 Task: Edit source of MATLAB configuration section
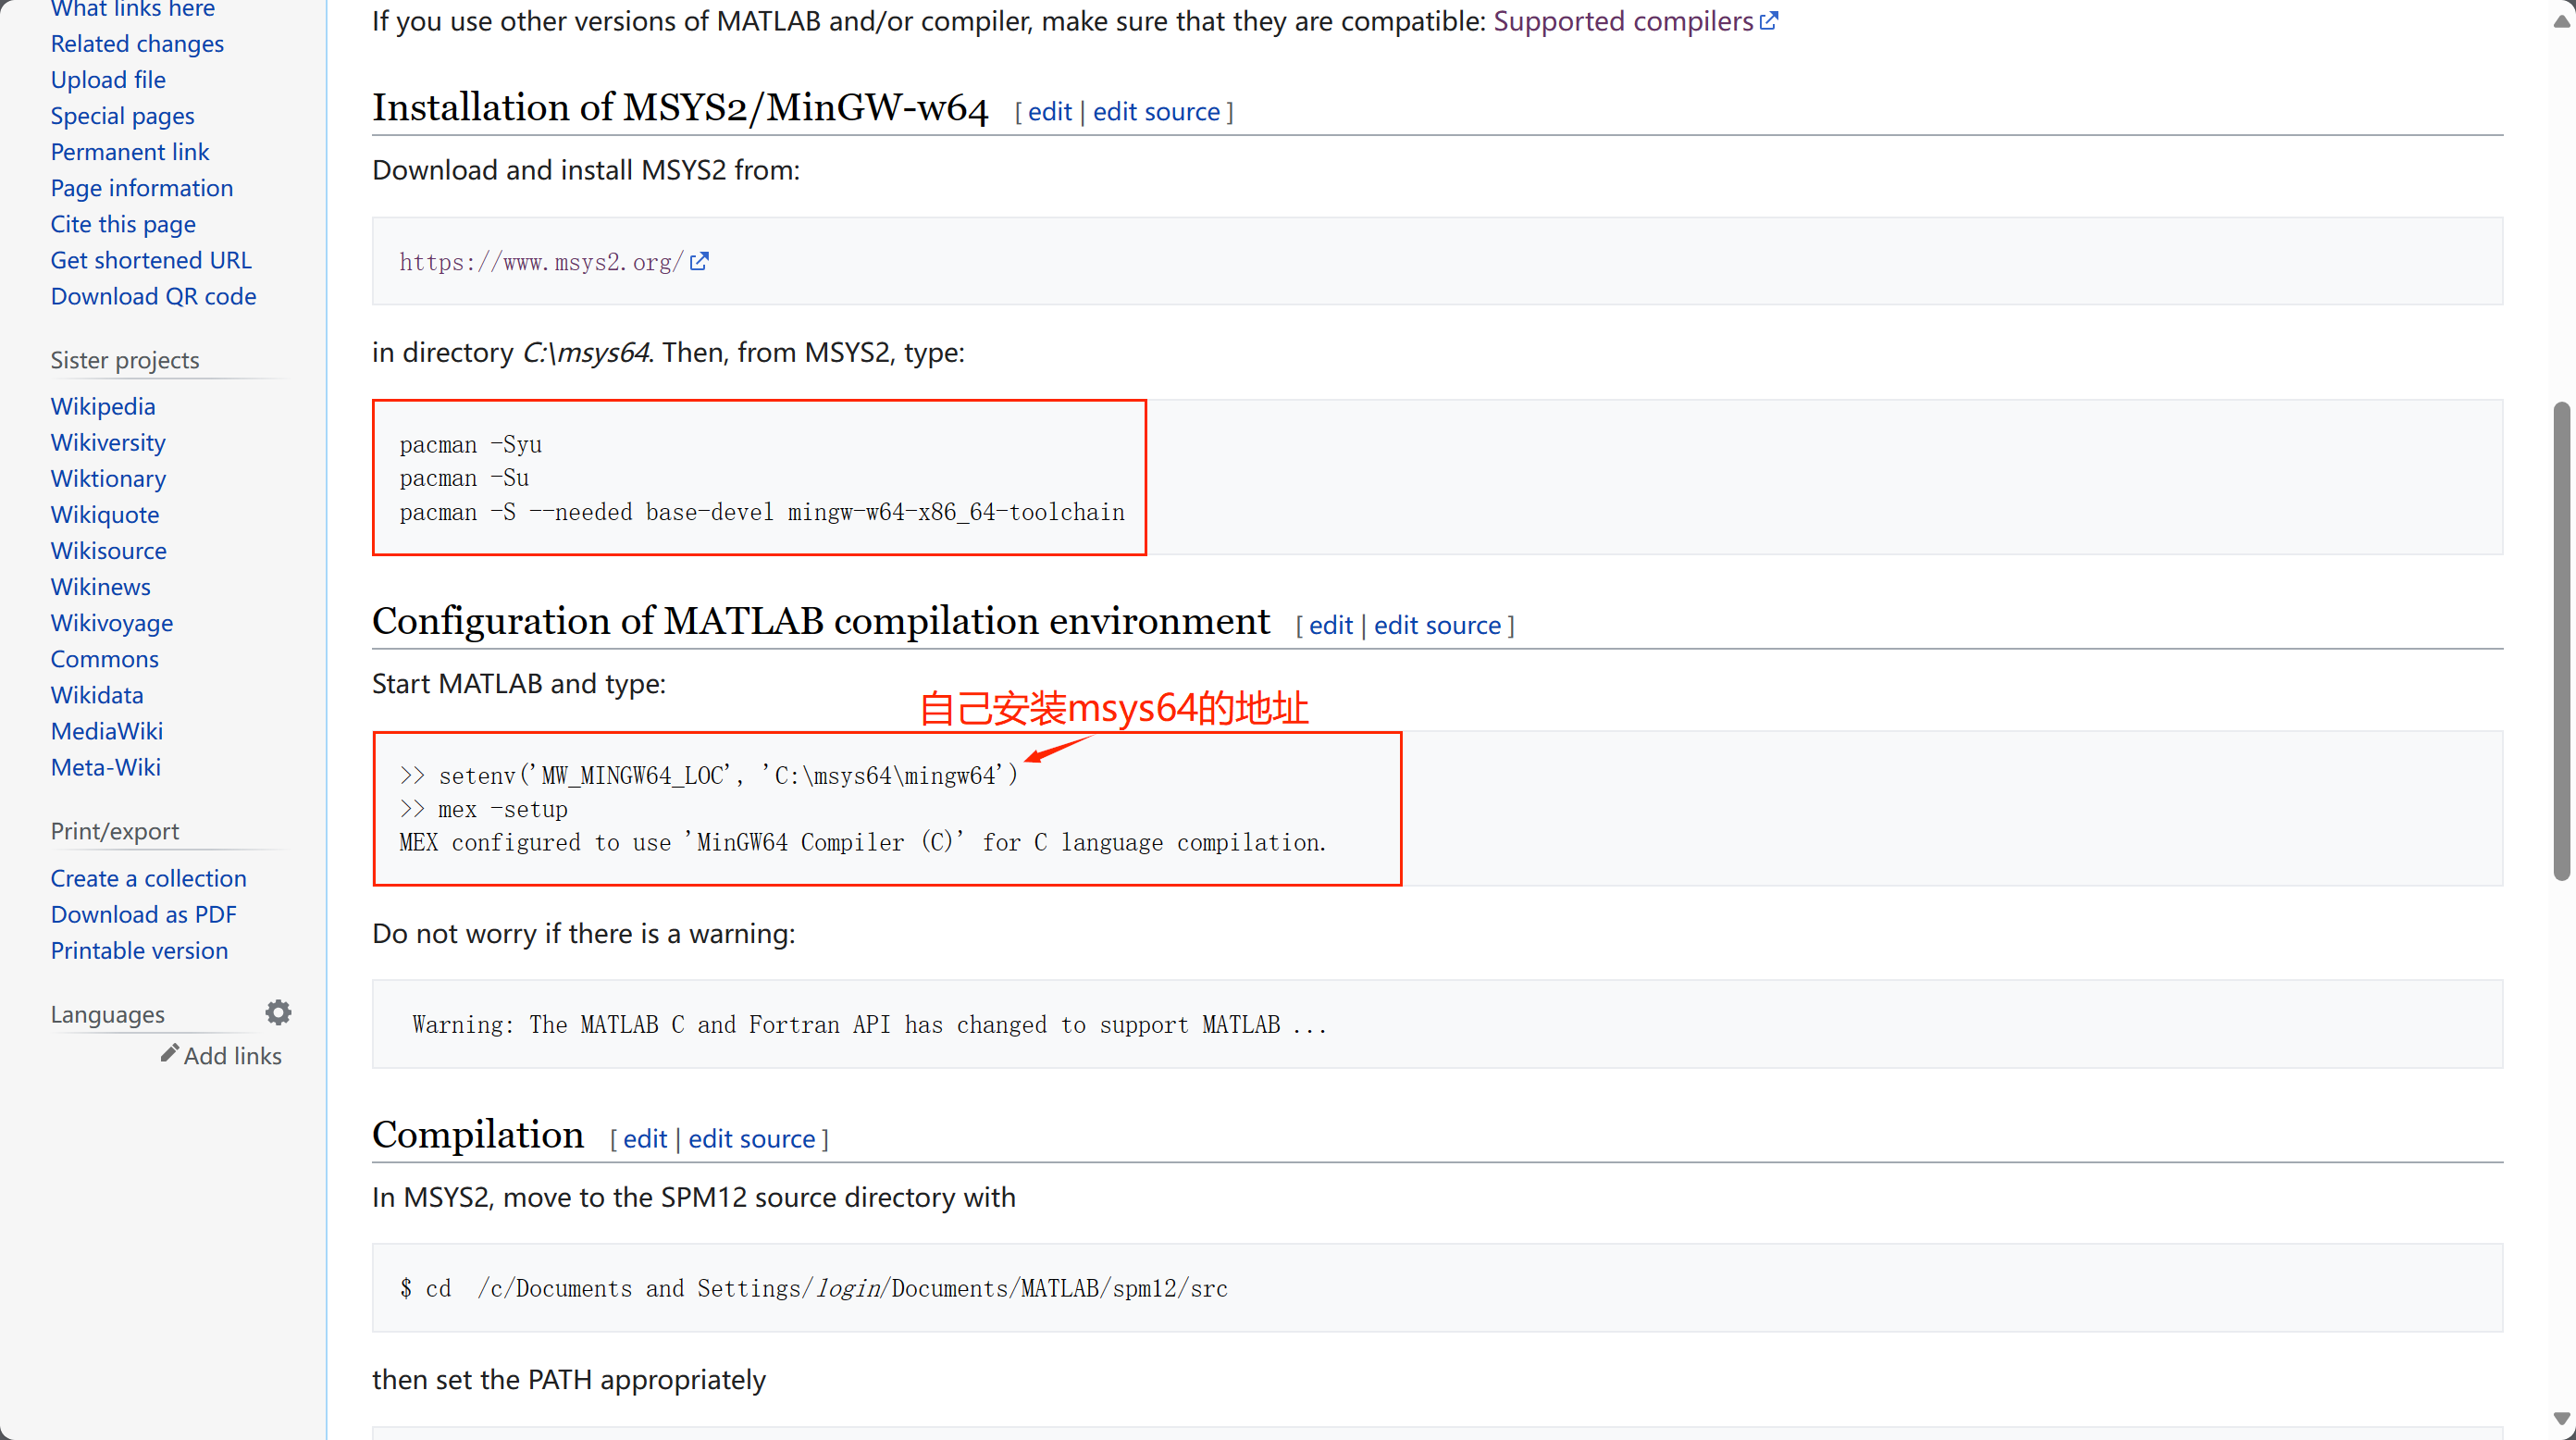click(x=1436, y=625)
